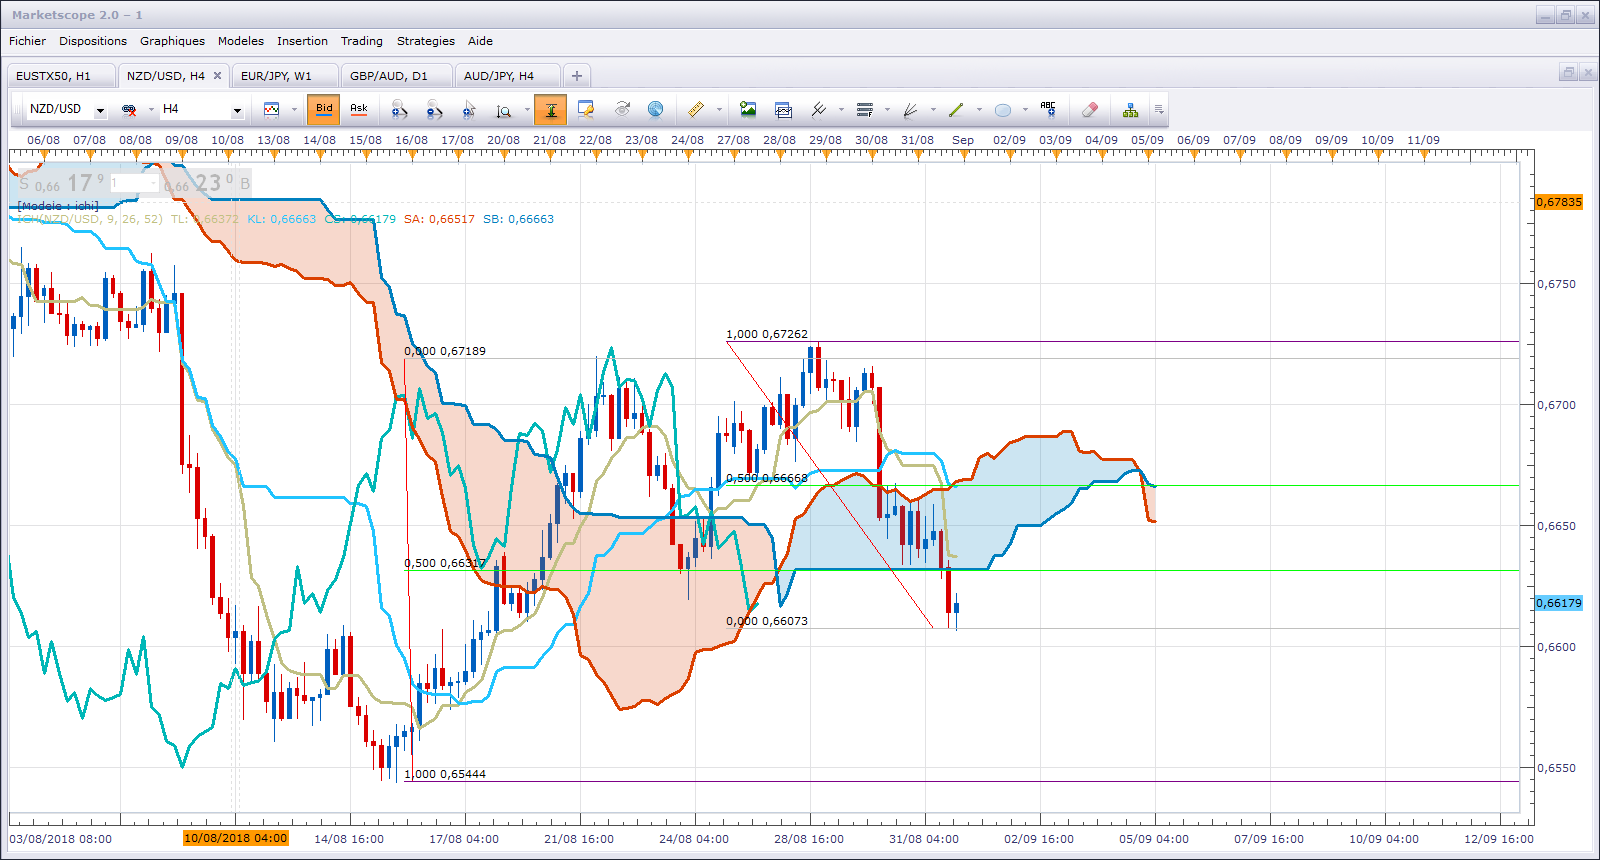
Task: Click the orange 0,67835 price label
Action: (x=1559, y=202)
